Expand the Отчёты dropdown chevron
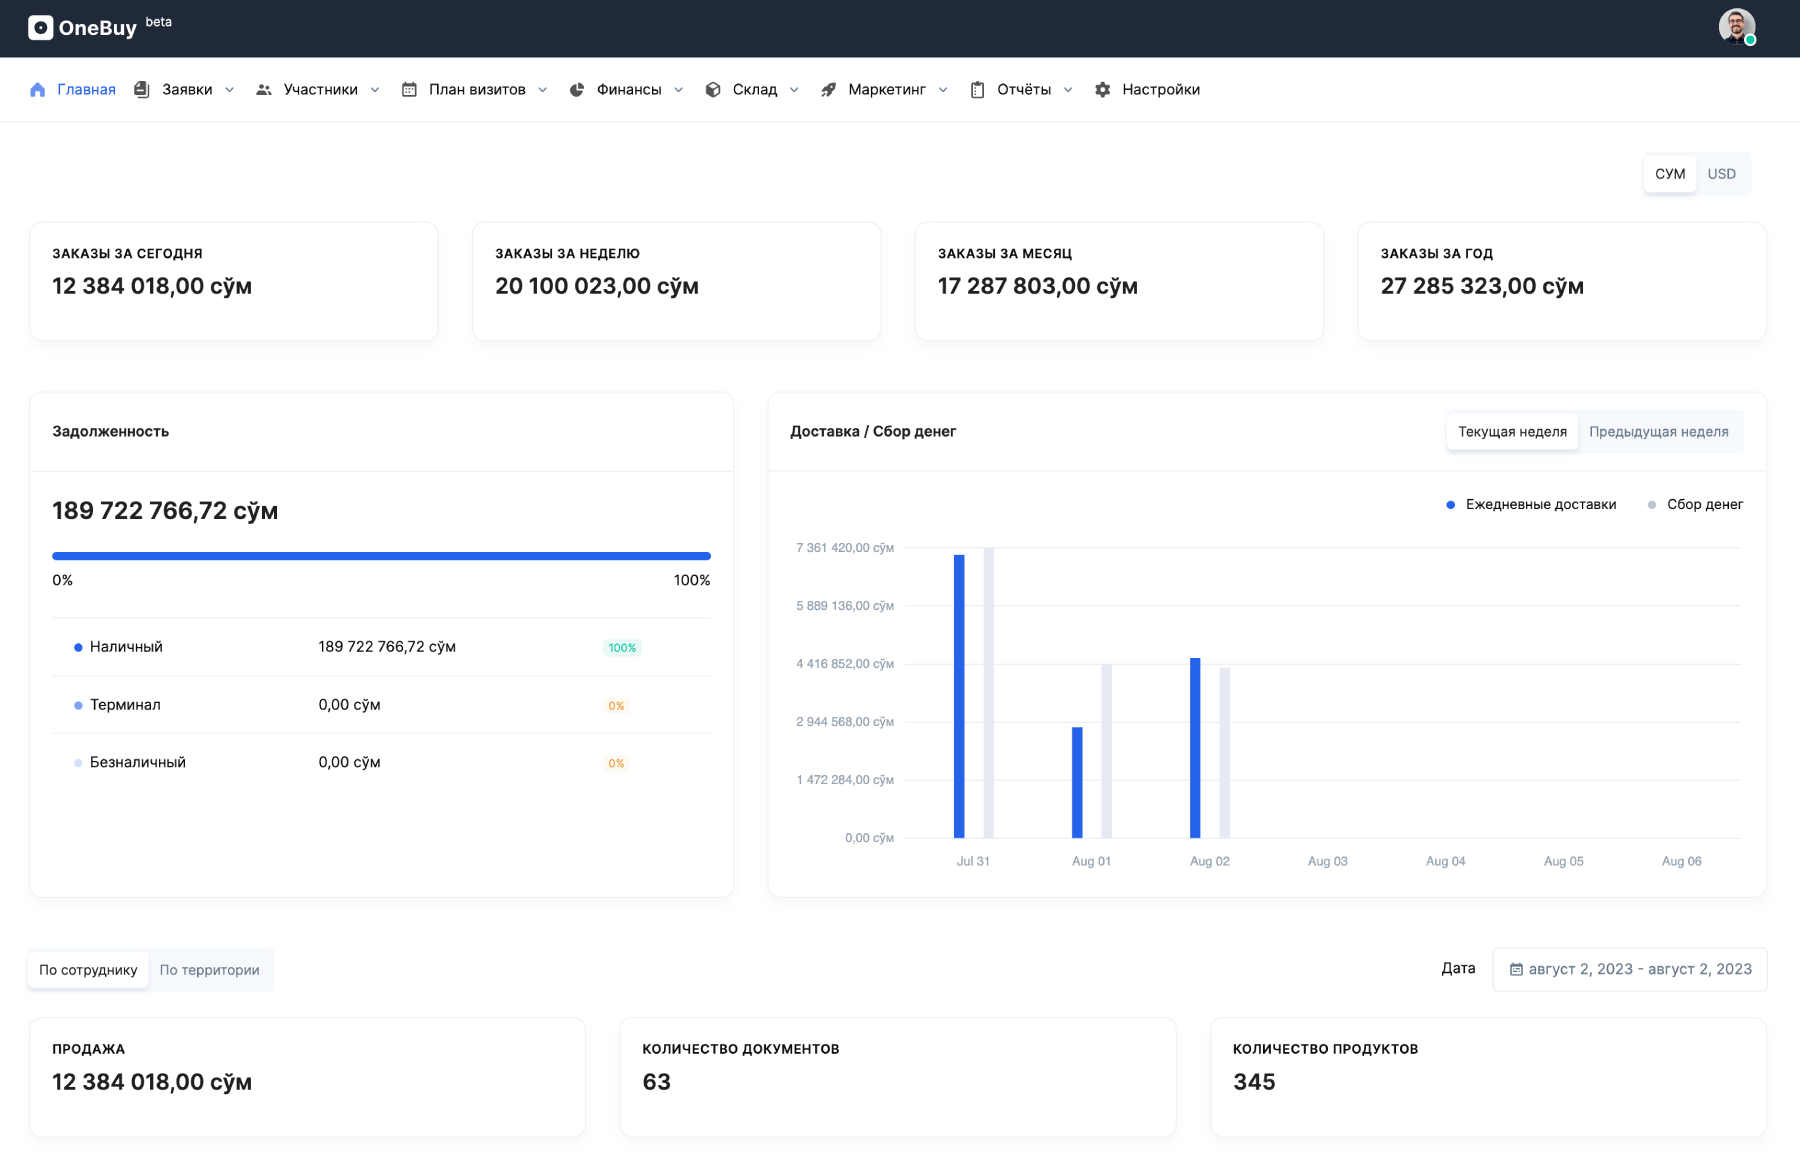 1068,90
